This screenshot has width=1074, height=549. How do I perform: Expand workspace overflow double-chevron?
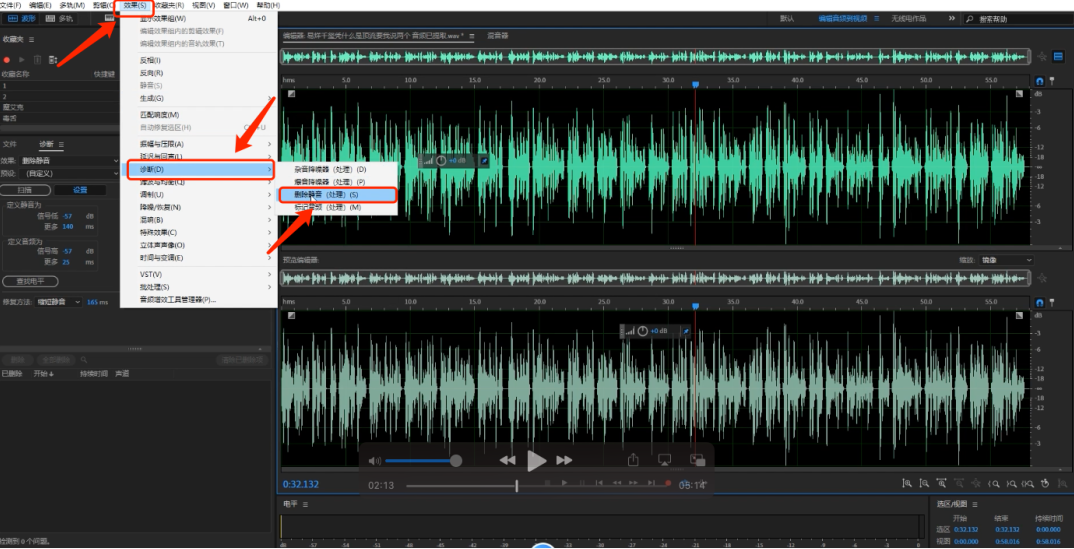click(951, 18)
